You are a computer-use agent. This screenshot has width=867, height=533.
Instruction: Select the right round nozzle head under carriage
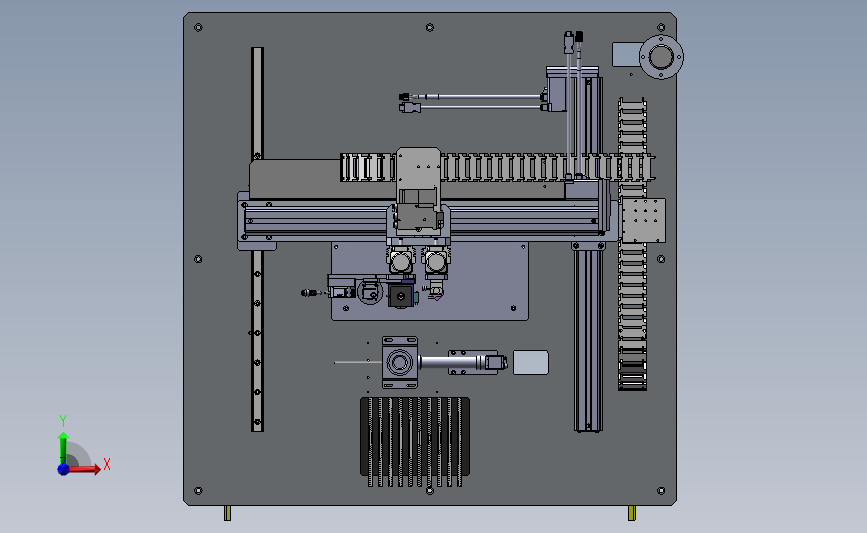436,261
